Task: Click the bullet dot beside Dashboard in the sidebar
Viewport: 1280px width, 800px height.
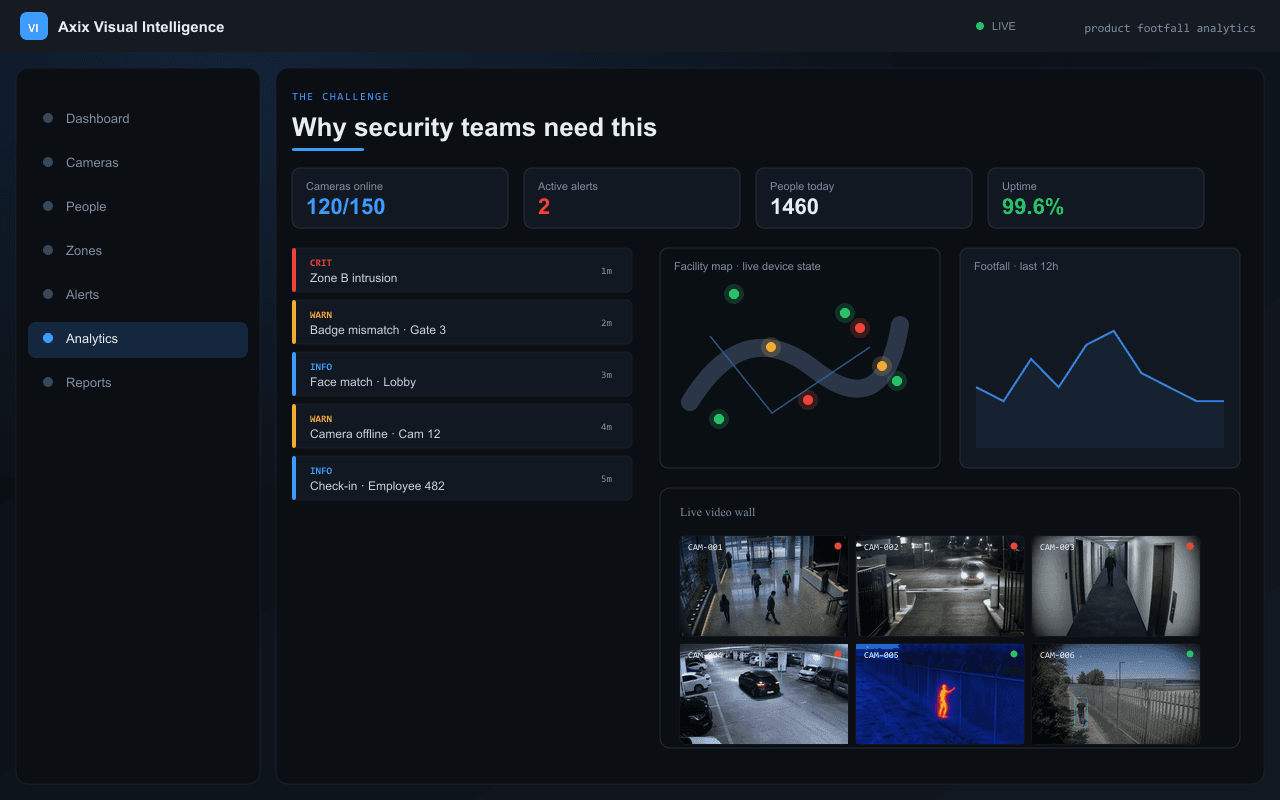Action: pos(48,118)
